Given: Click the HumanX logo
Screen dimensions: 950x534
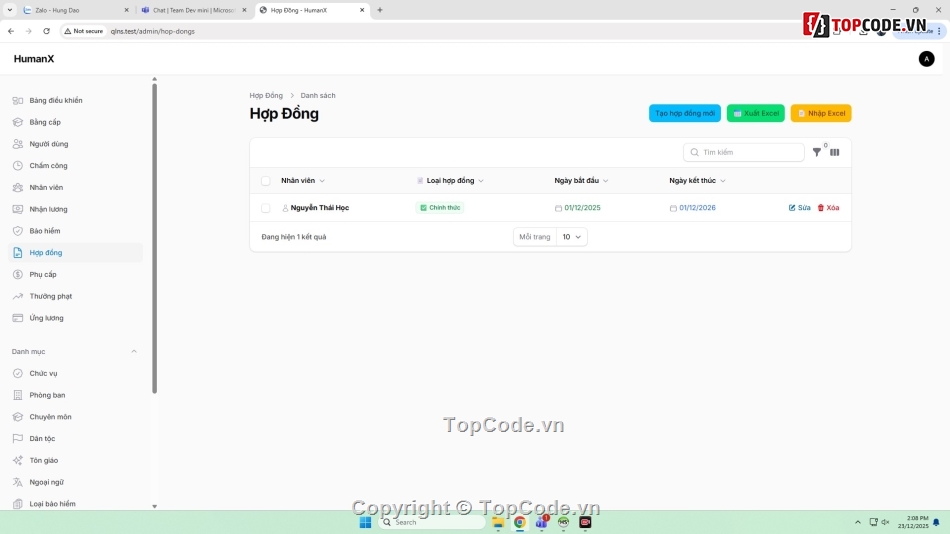Looking at the screenshot, I should coord(34,59).
